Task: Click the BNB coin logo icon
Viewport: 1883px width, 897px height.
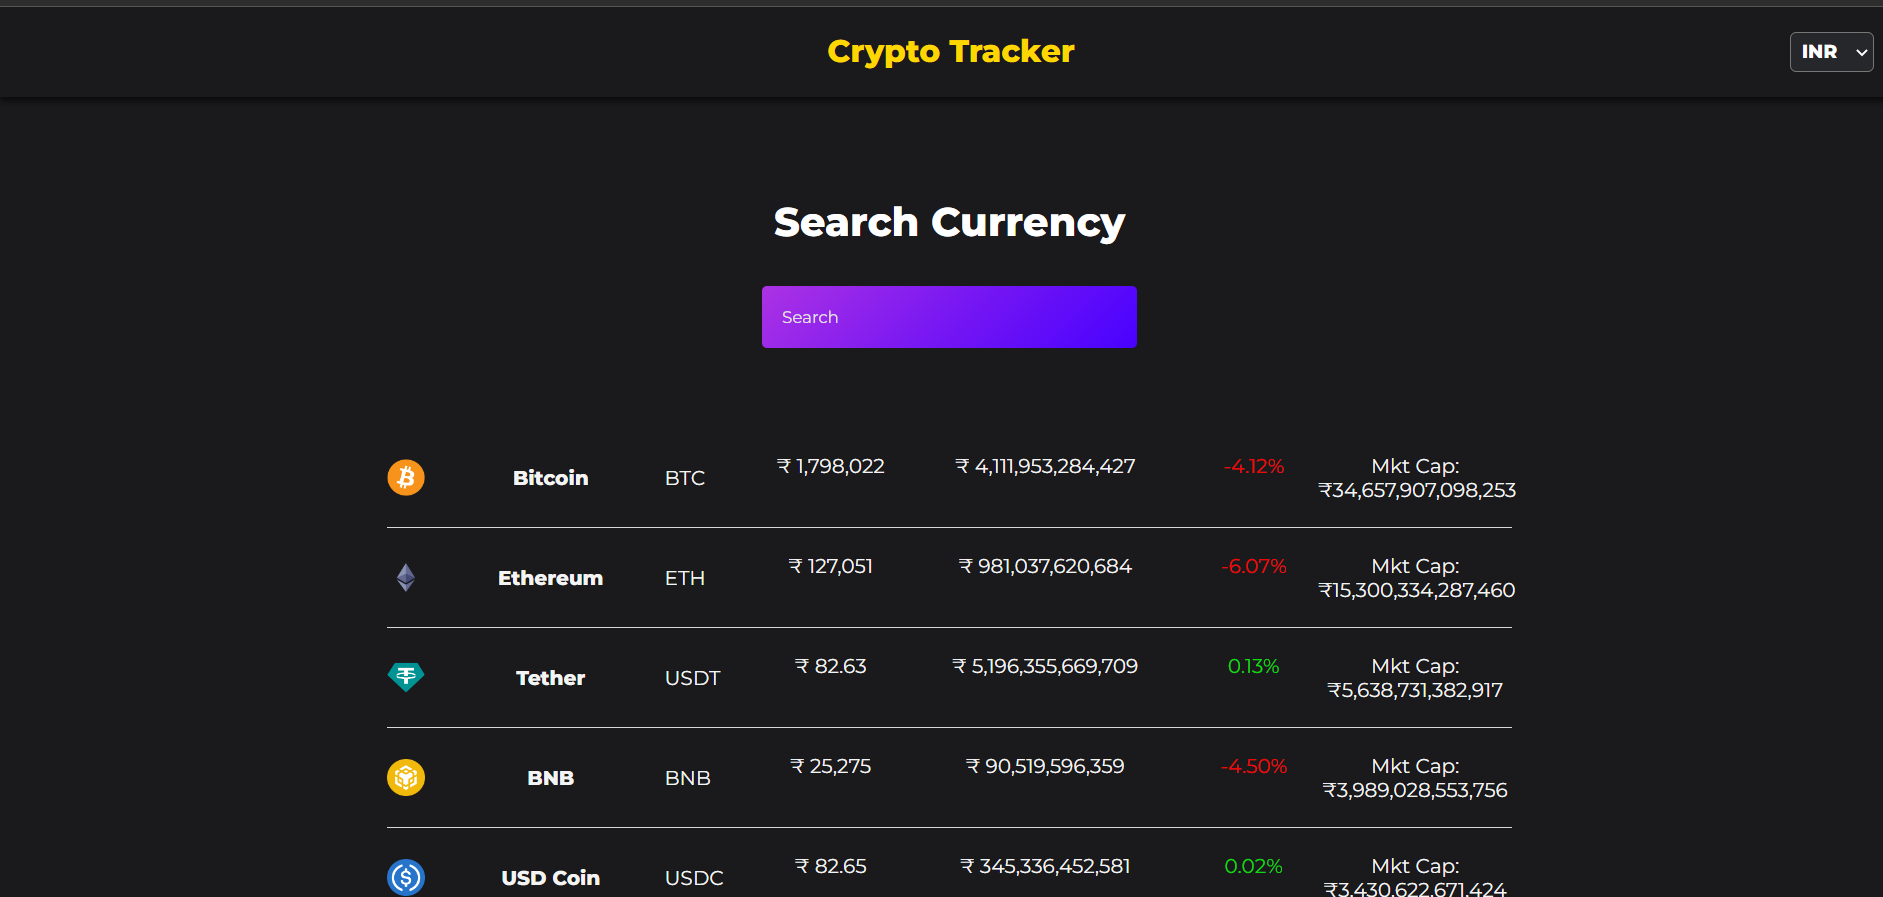Action: point(406,777)
